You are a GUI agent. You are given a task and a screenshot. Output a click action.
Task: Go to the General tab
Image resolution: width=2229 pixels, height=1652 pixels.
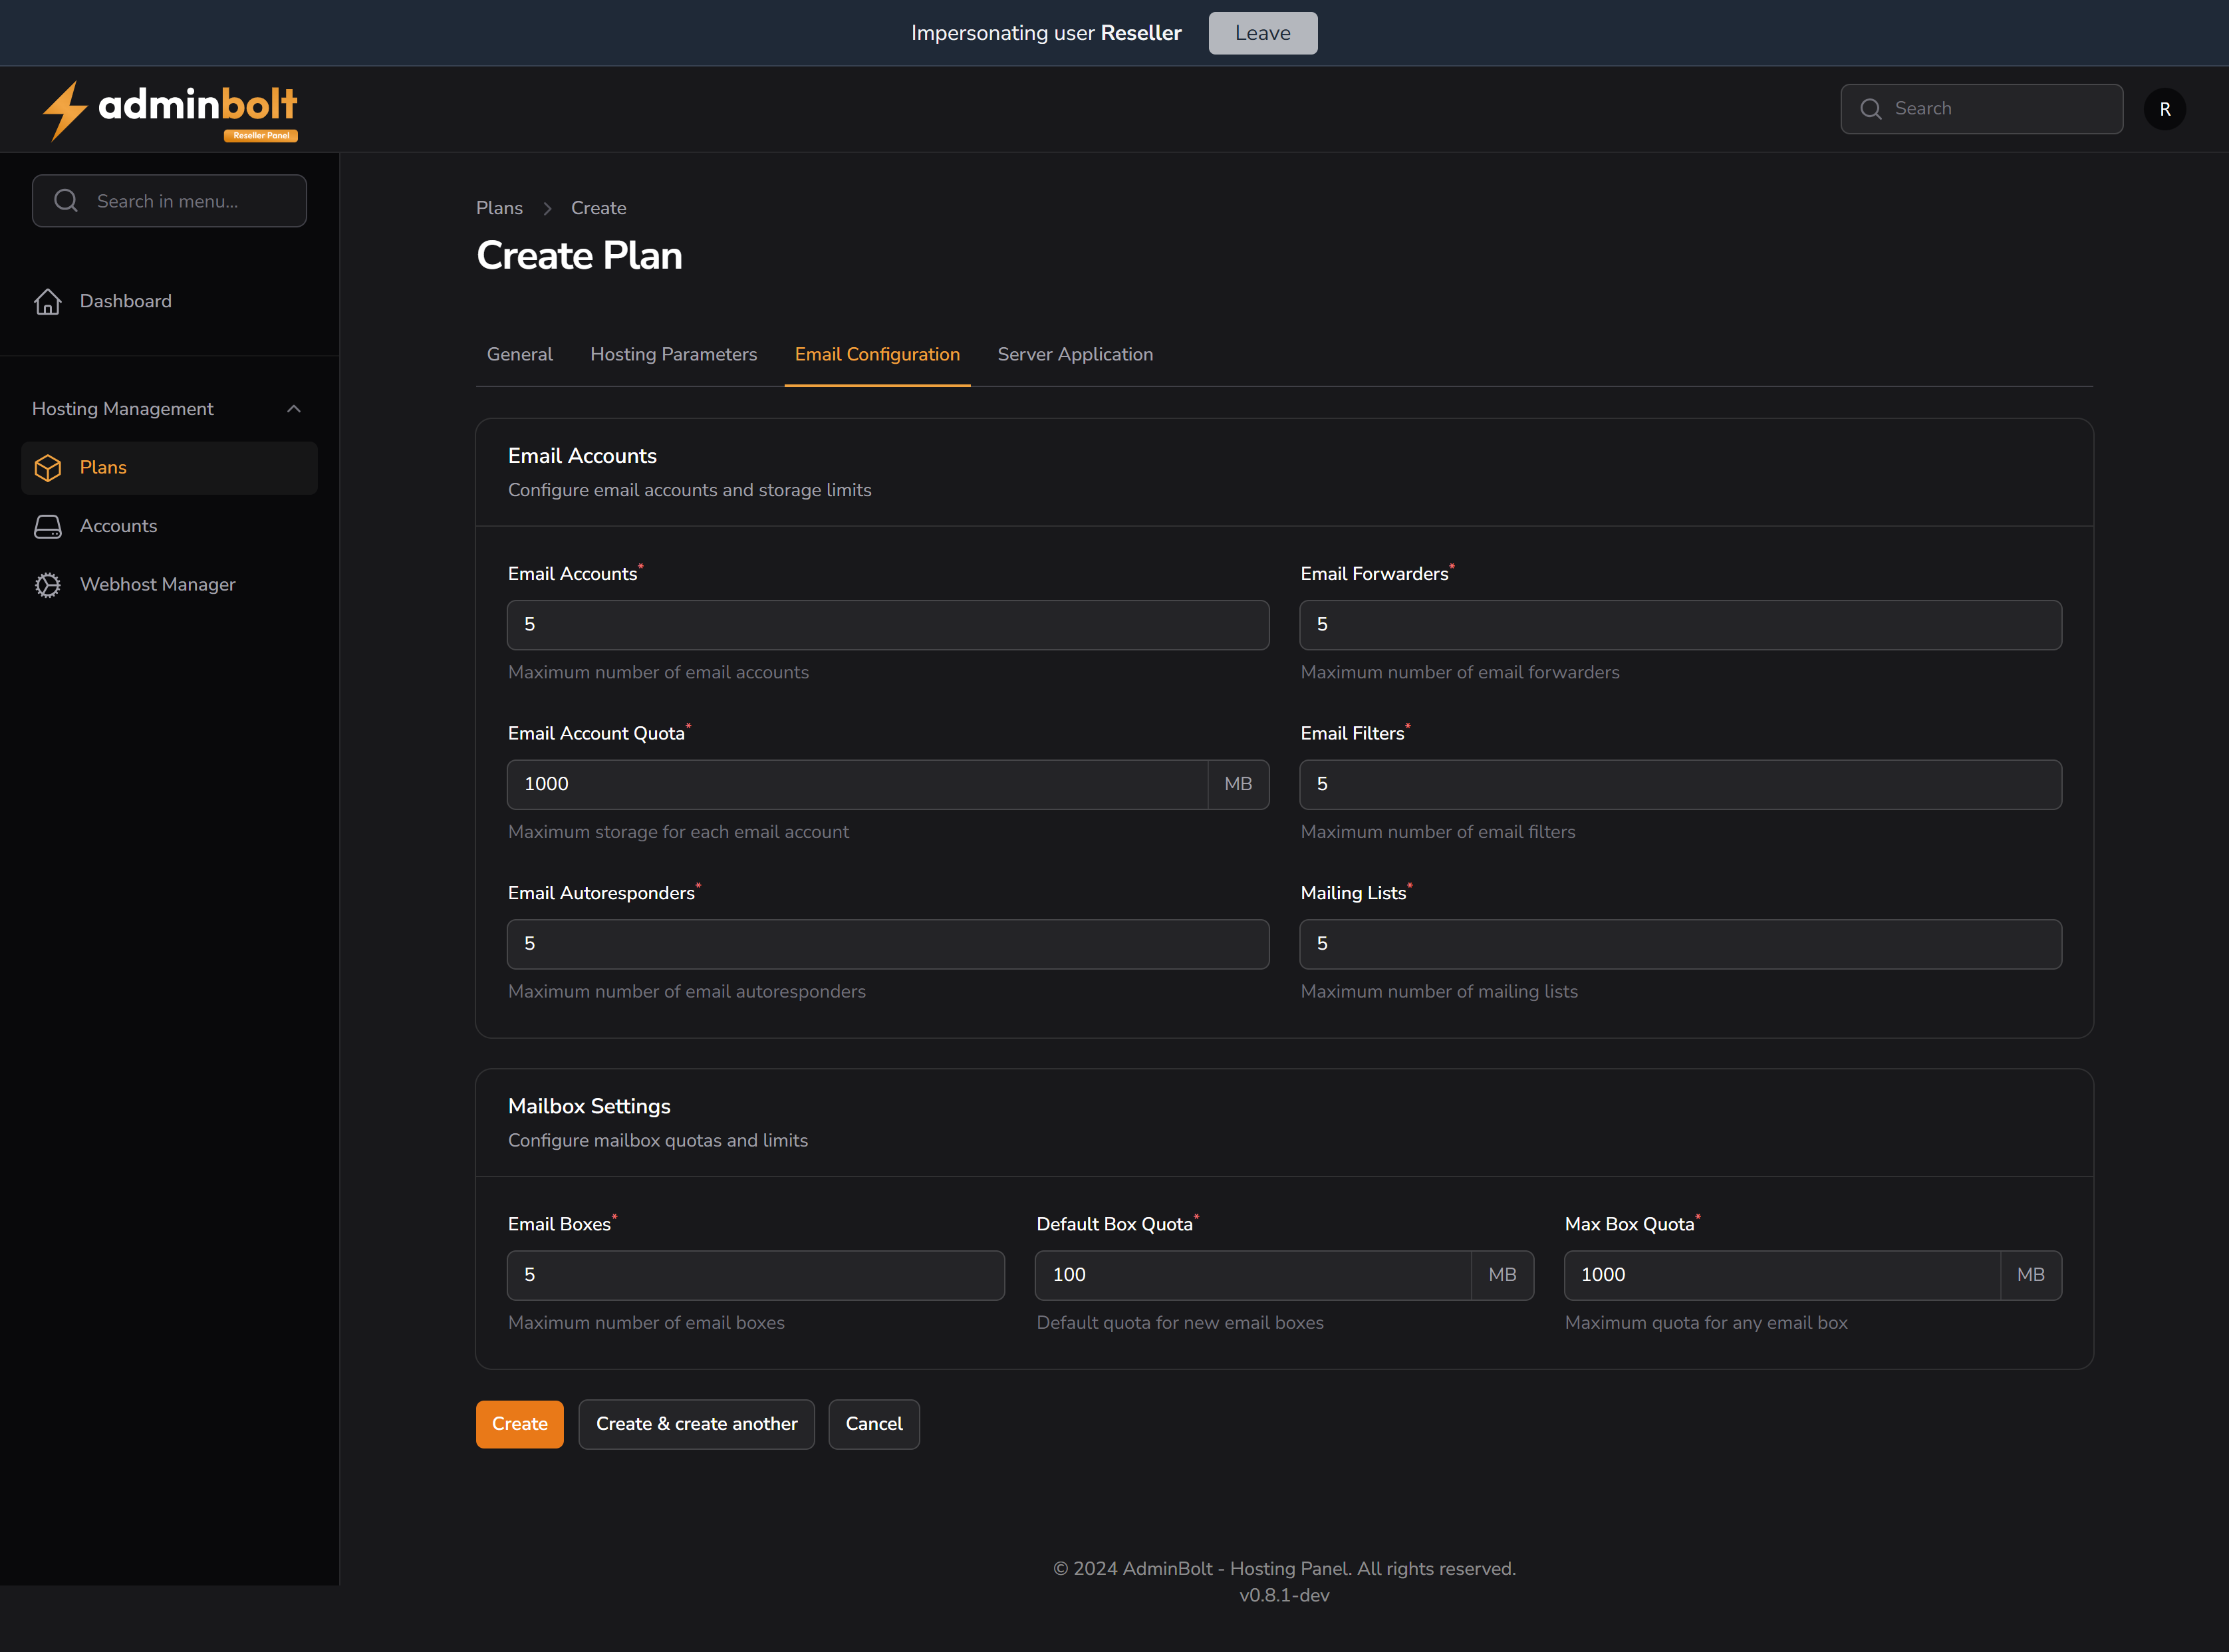(x=519, y=354)
